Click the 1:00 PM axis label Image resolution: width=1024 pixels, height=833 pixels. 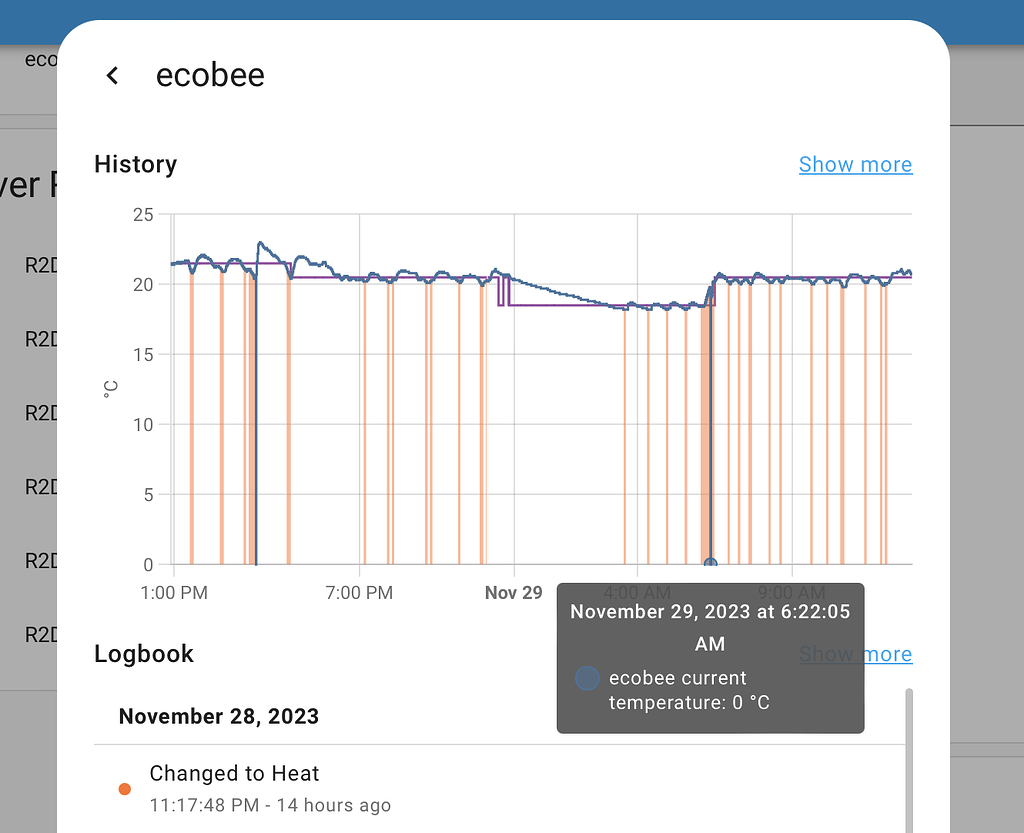click(x=174, y=592)
